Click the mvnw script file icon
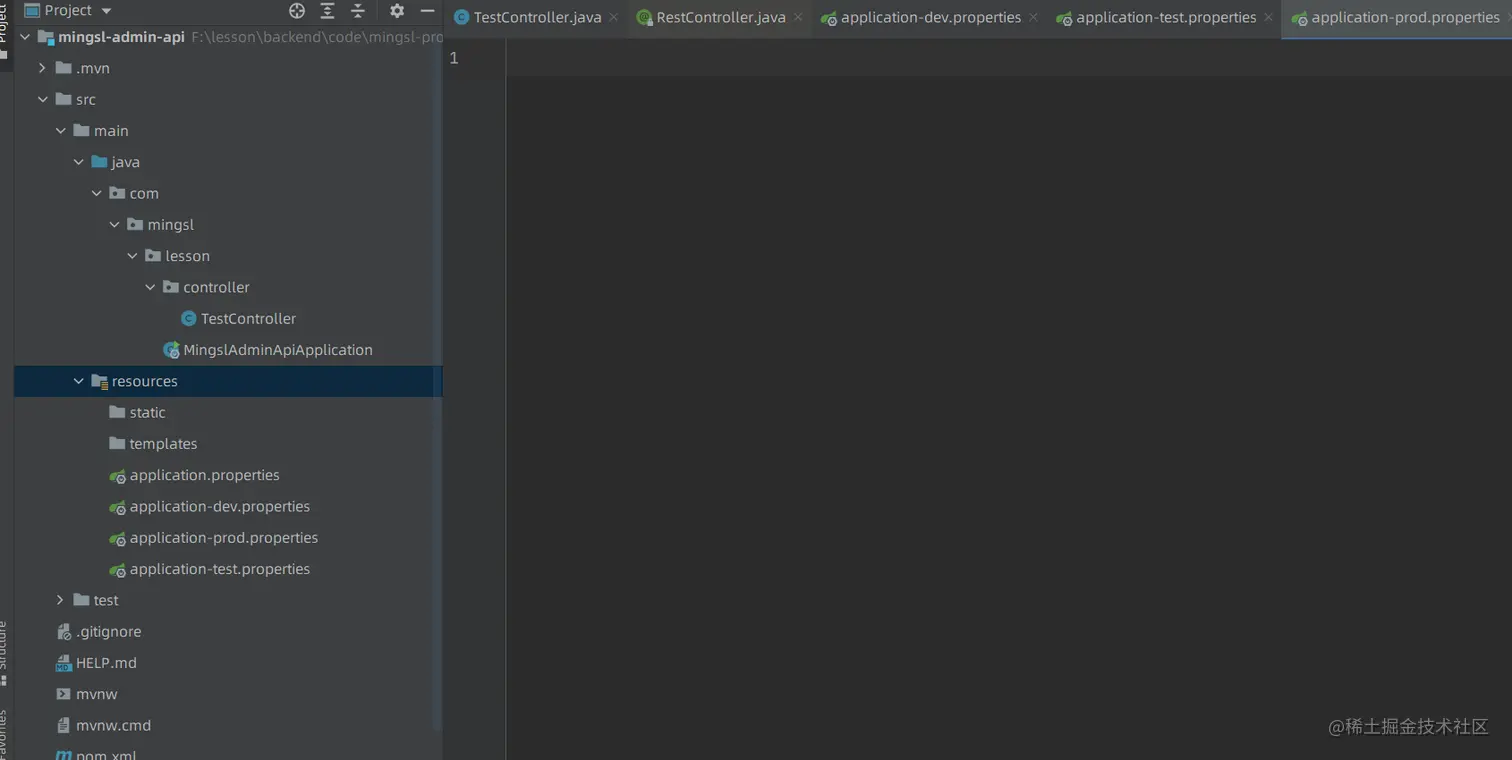Image resolution: width=1512 pixels, height=760 pixels. pyautogui.click(x=64, y=694)
